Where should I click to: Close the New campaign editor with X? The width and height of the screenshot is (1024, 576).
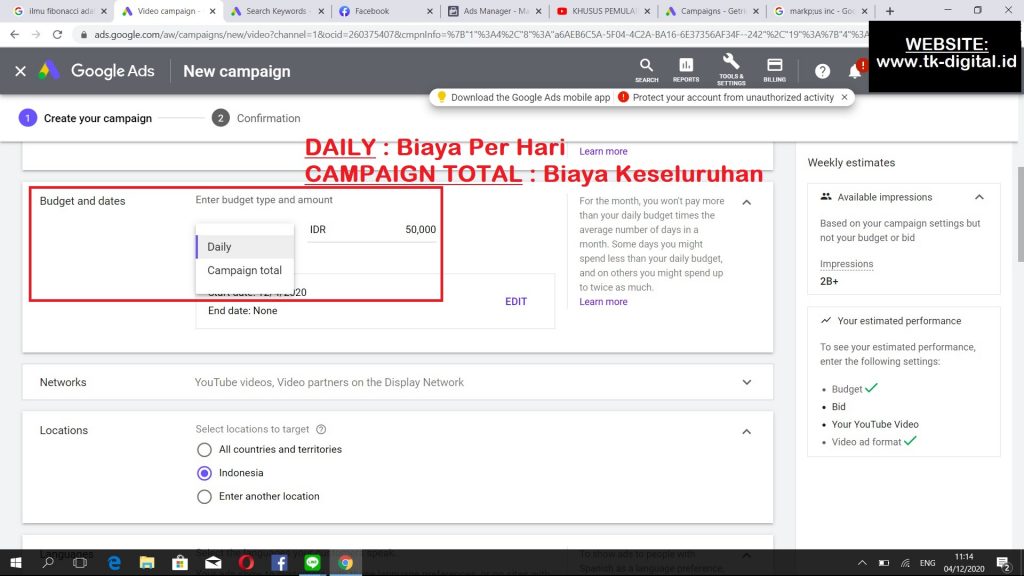[x=20, y=71]
